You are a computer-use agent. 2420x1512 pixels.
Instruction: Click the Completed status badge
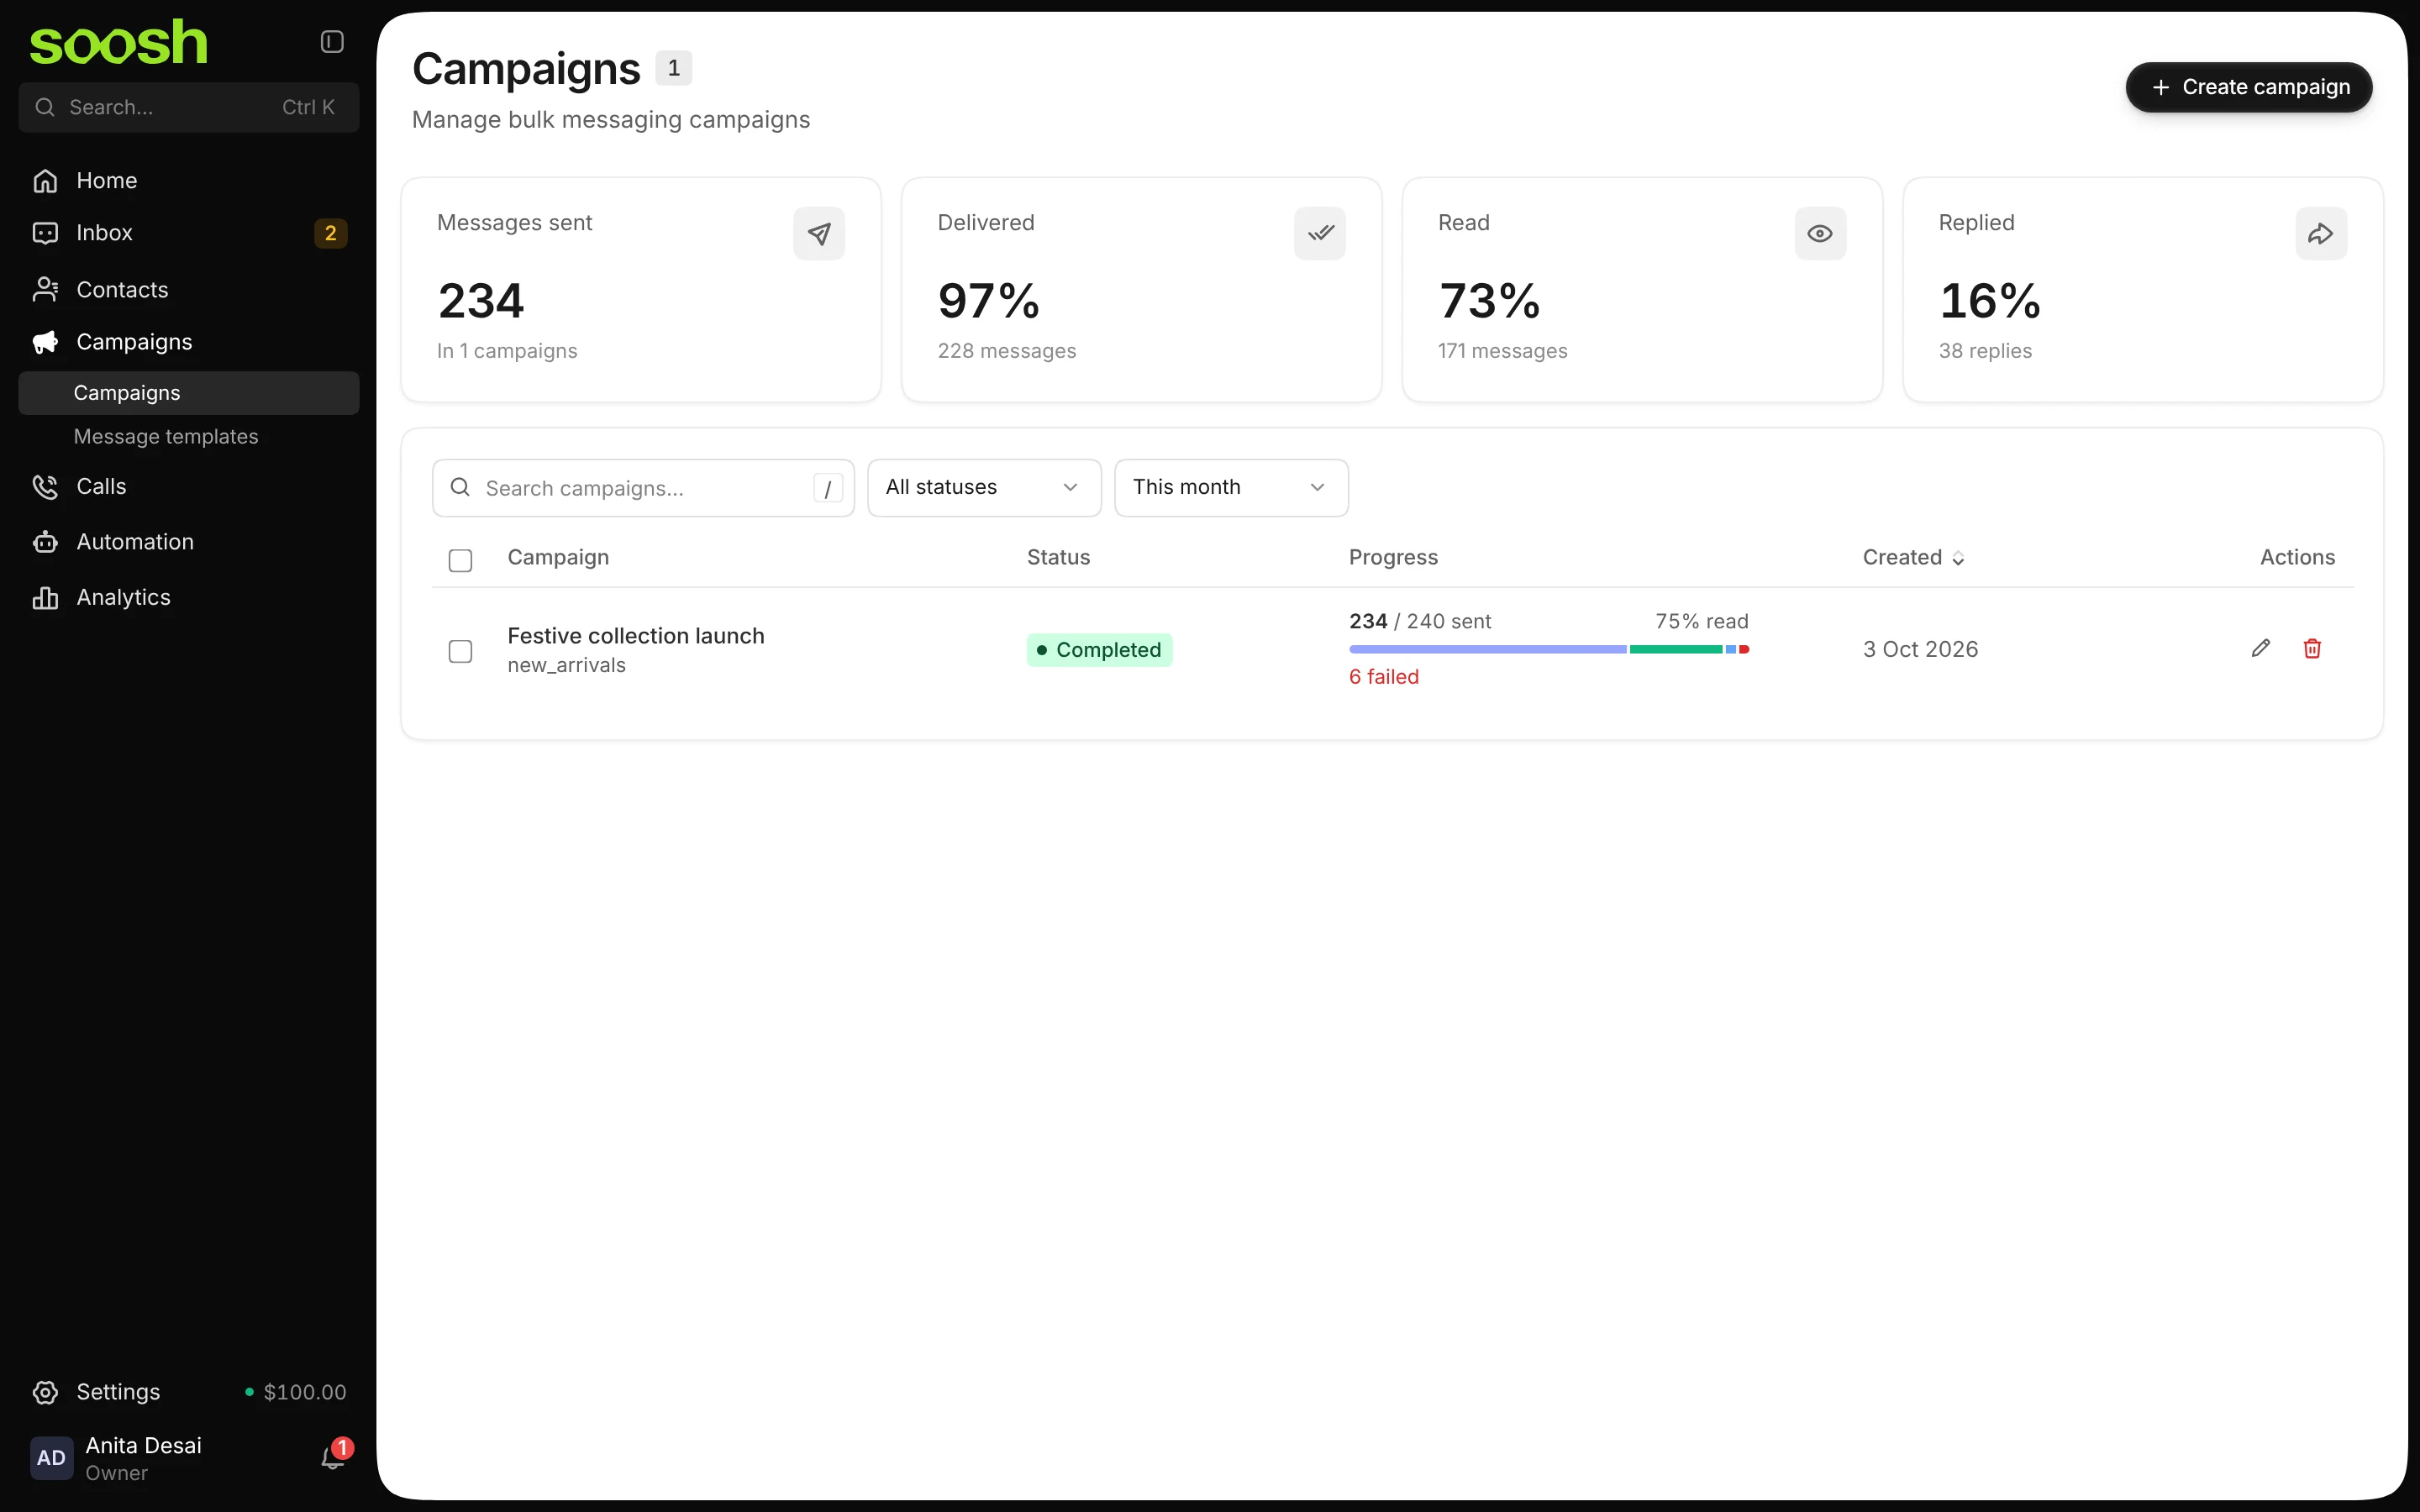click(1099, 650)
